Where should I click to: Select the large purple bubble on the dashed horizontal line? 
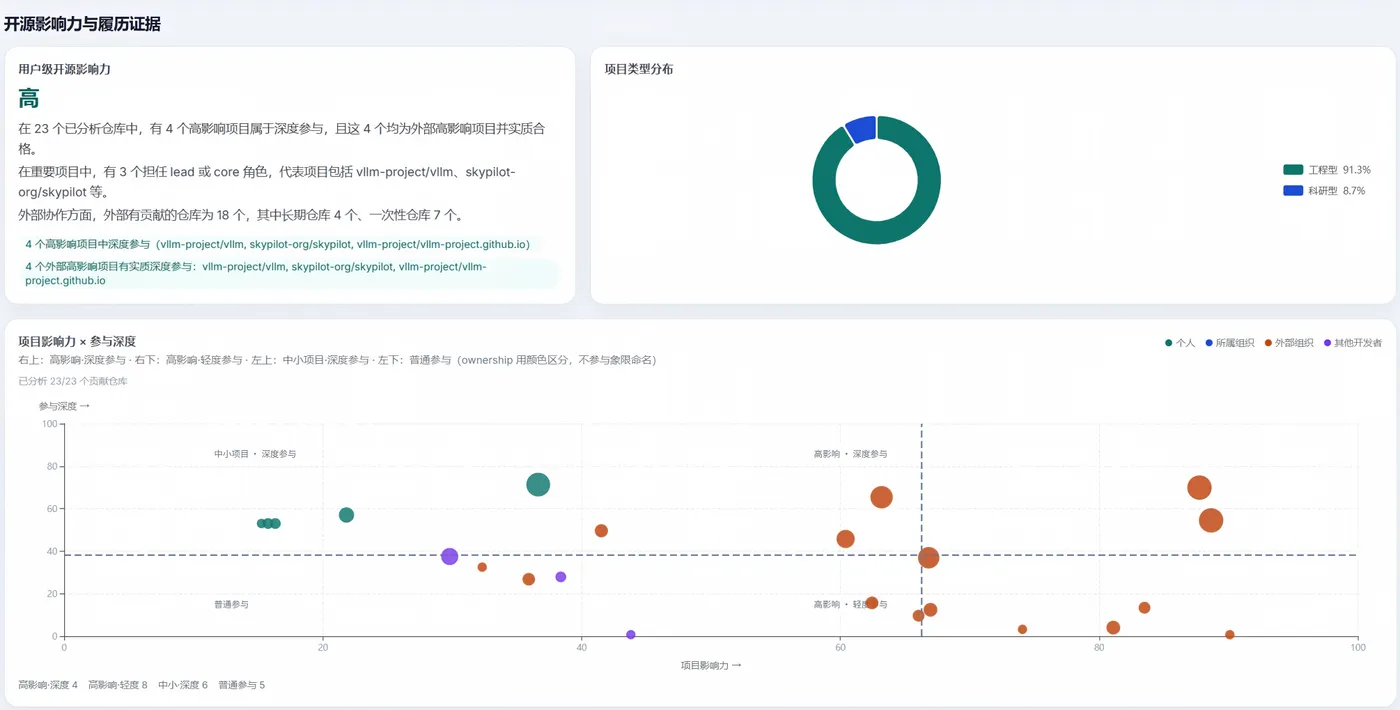pyautogui.click(x=449, y=556)
